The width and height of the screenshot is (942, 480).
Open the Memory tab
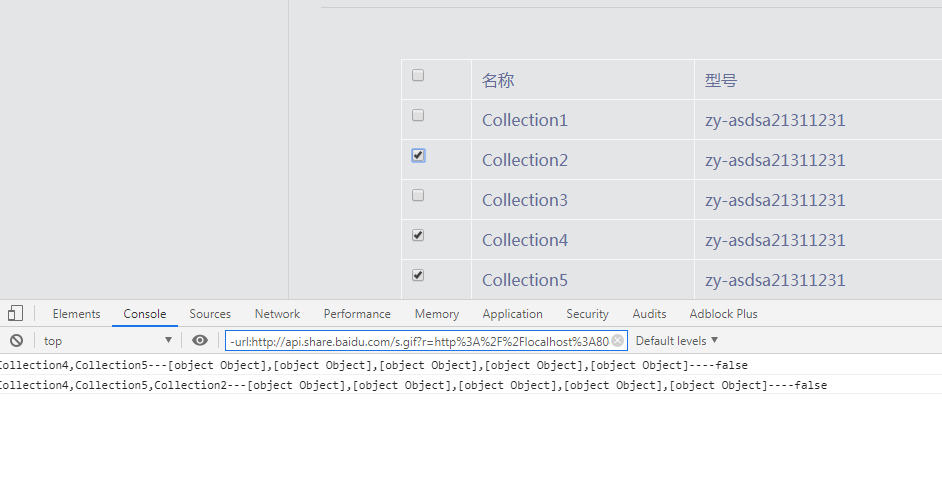[437, 314]
